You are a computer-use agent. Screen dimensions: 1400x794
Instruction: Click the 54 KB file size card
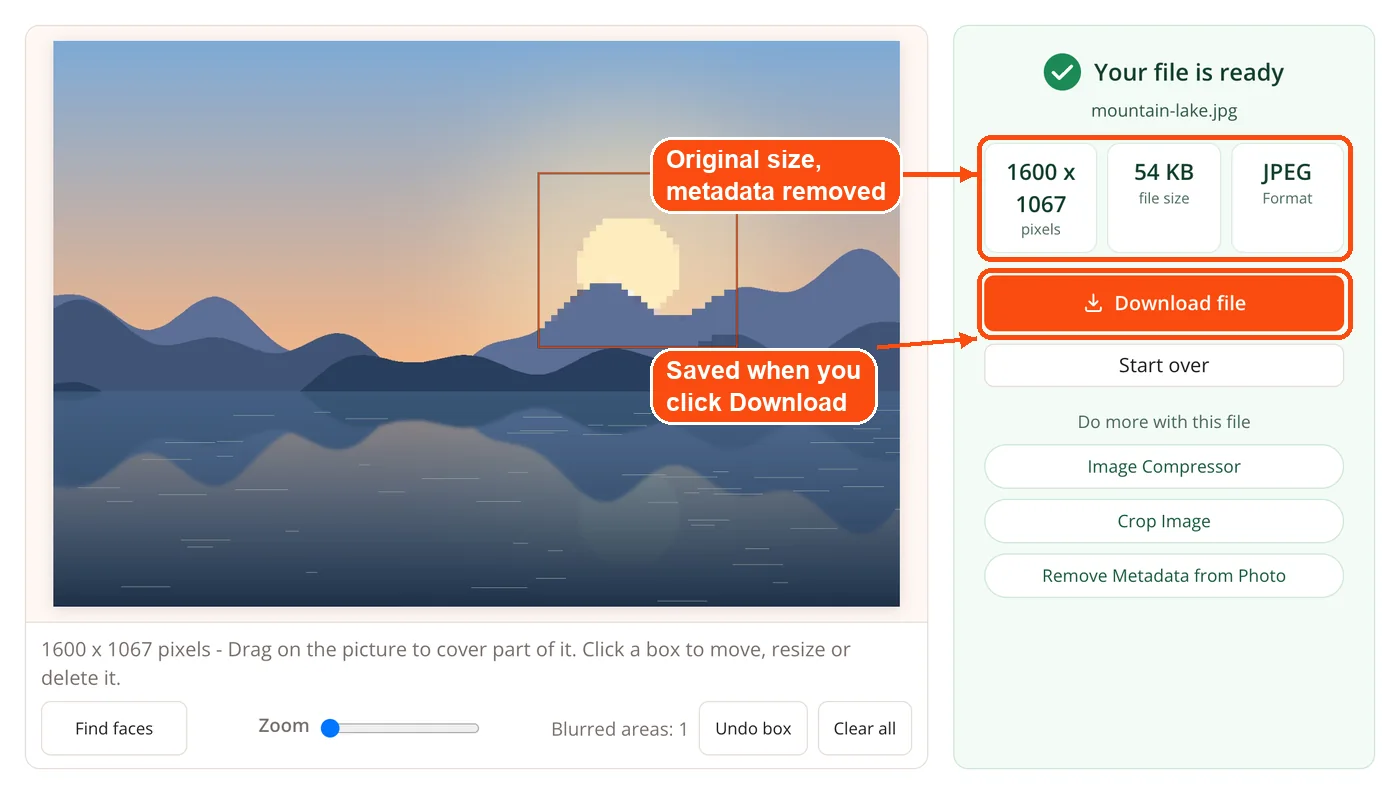(x=1164, y=198)
